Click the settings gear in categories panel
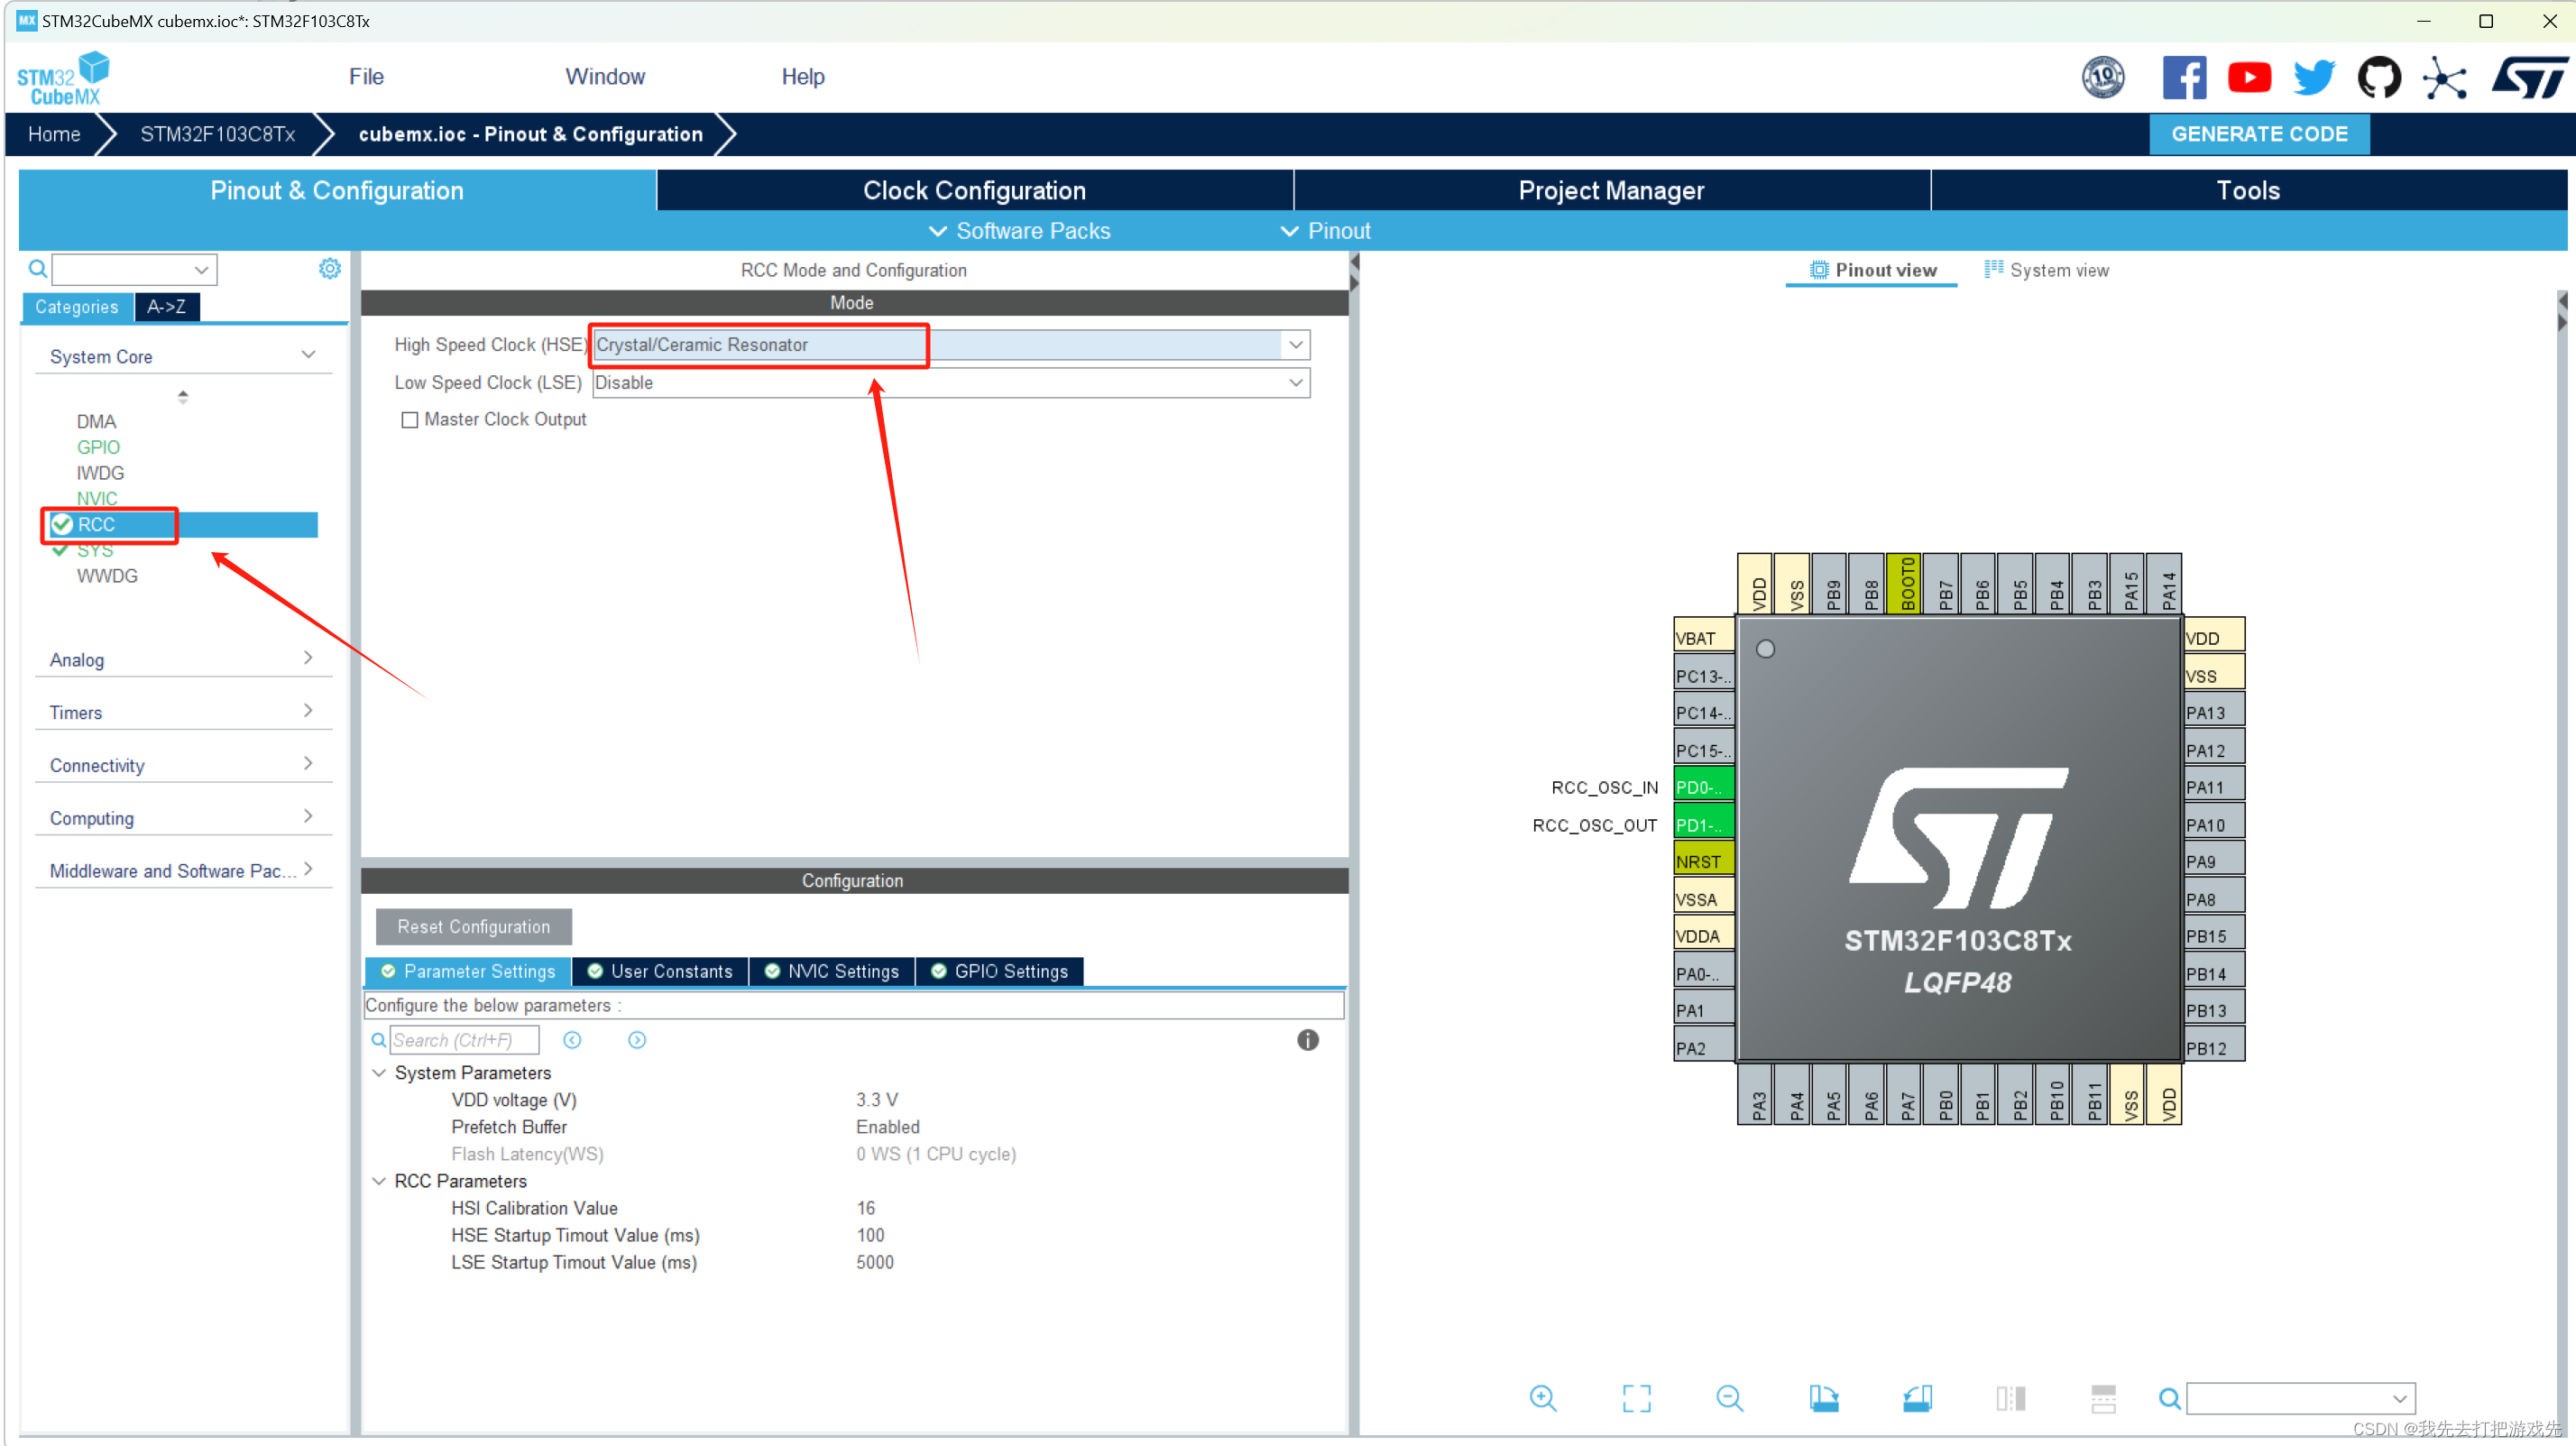 [x=329, y=268]
